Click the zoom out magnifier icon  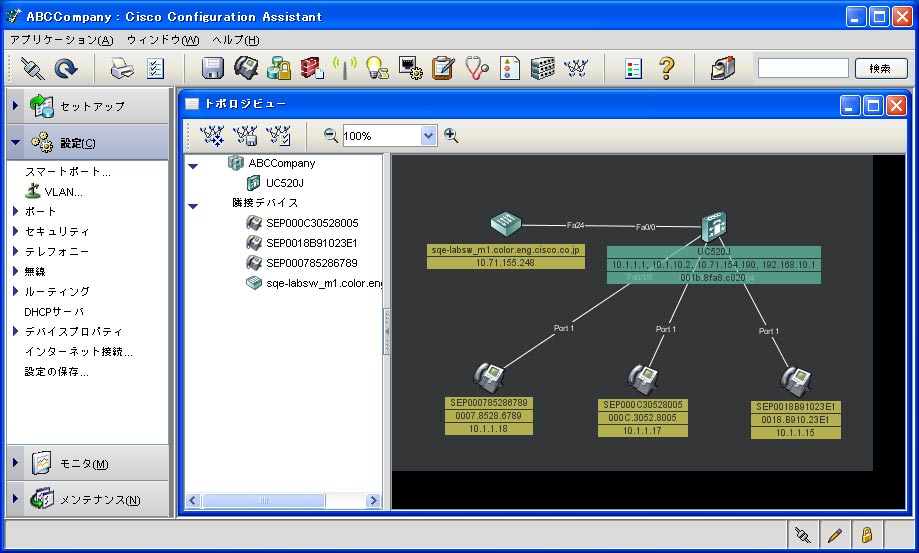[331, 135]
